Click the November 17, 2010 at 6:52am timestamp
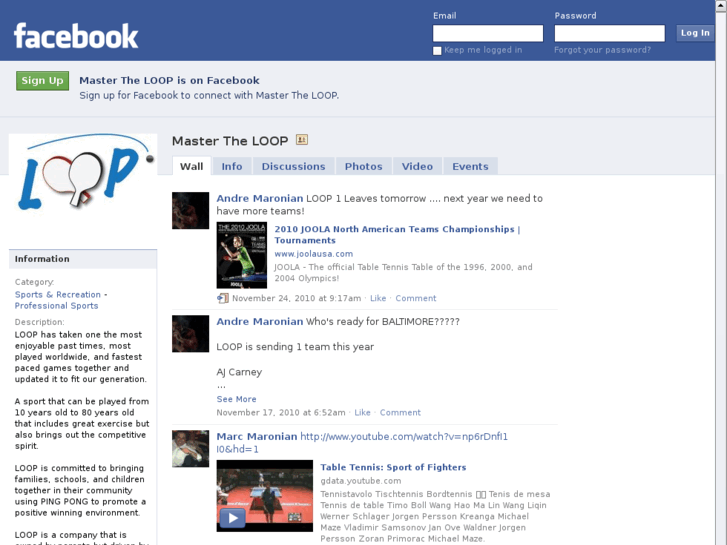Viewport: 727px width, 545px height. point(281,412)
